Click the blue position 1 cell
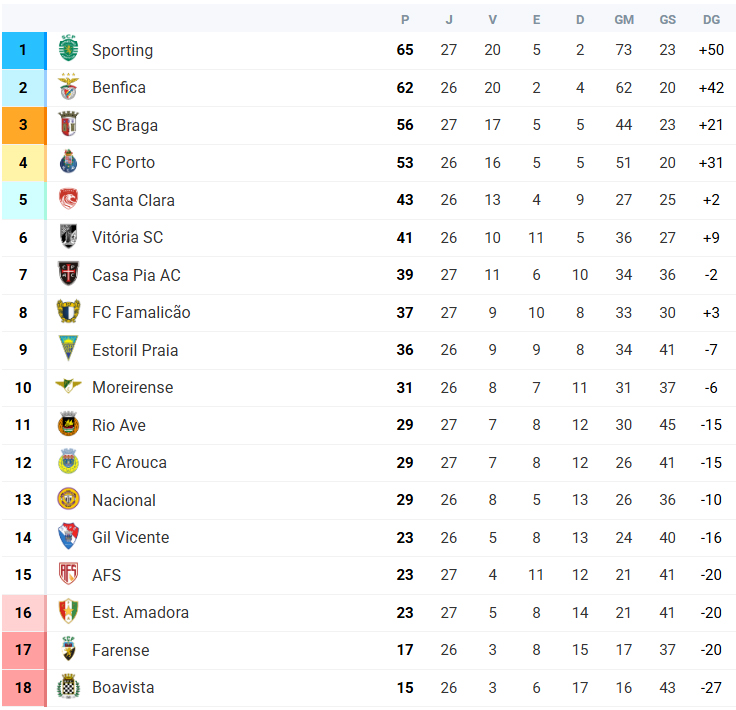Viewport: 736px width, 710px height. 24,50
